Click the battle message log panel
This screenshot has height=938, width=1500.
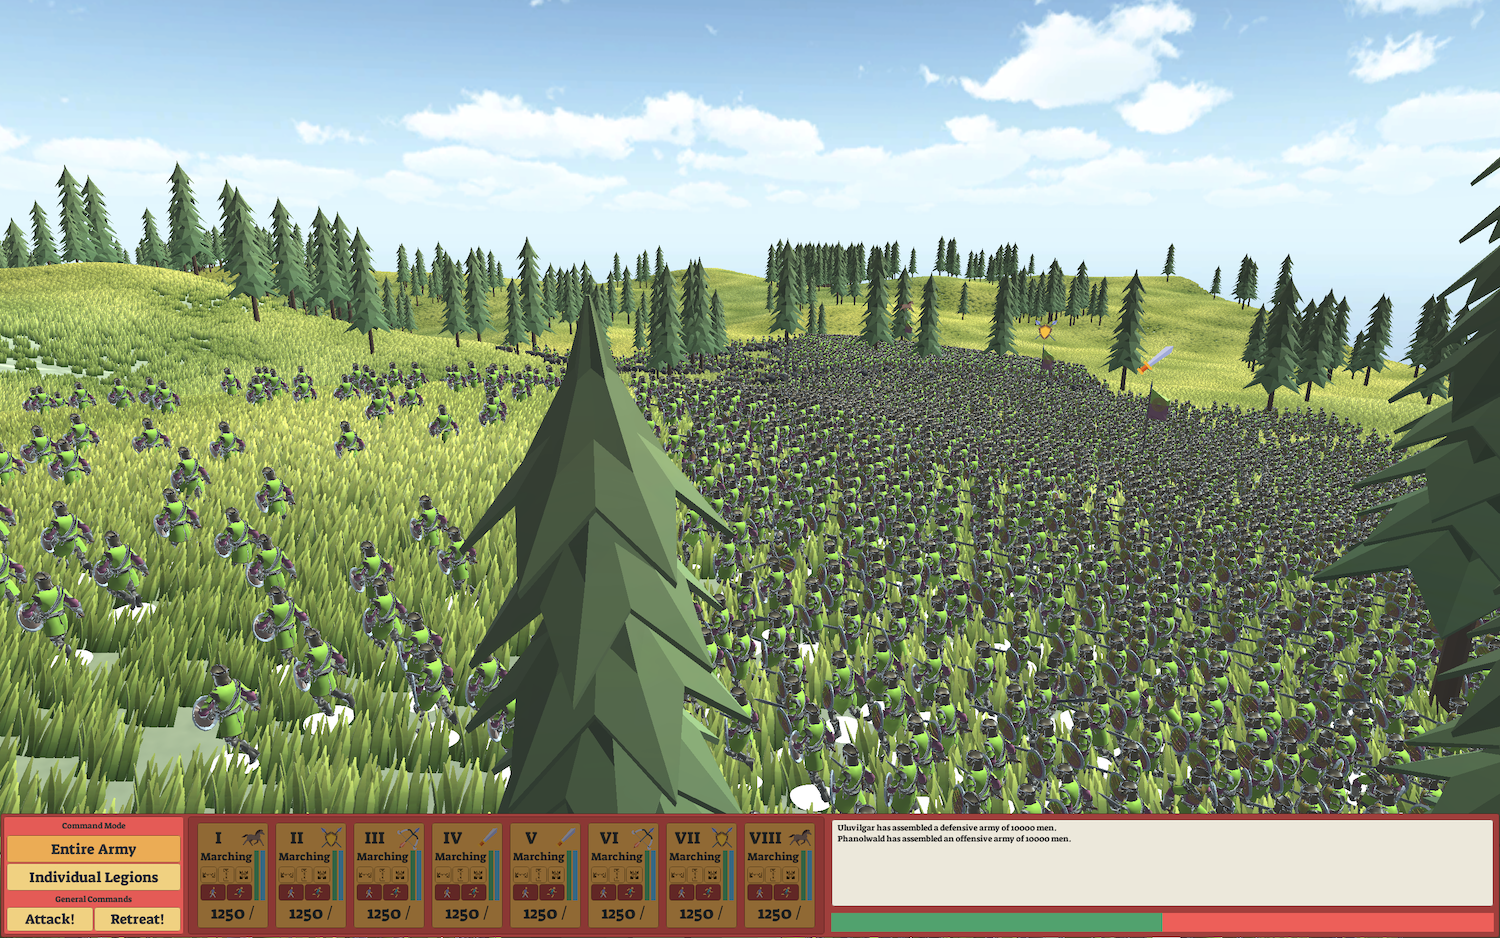(1162, 864)
